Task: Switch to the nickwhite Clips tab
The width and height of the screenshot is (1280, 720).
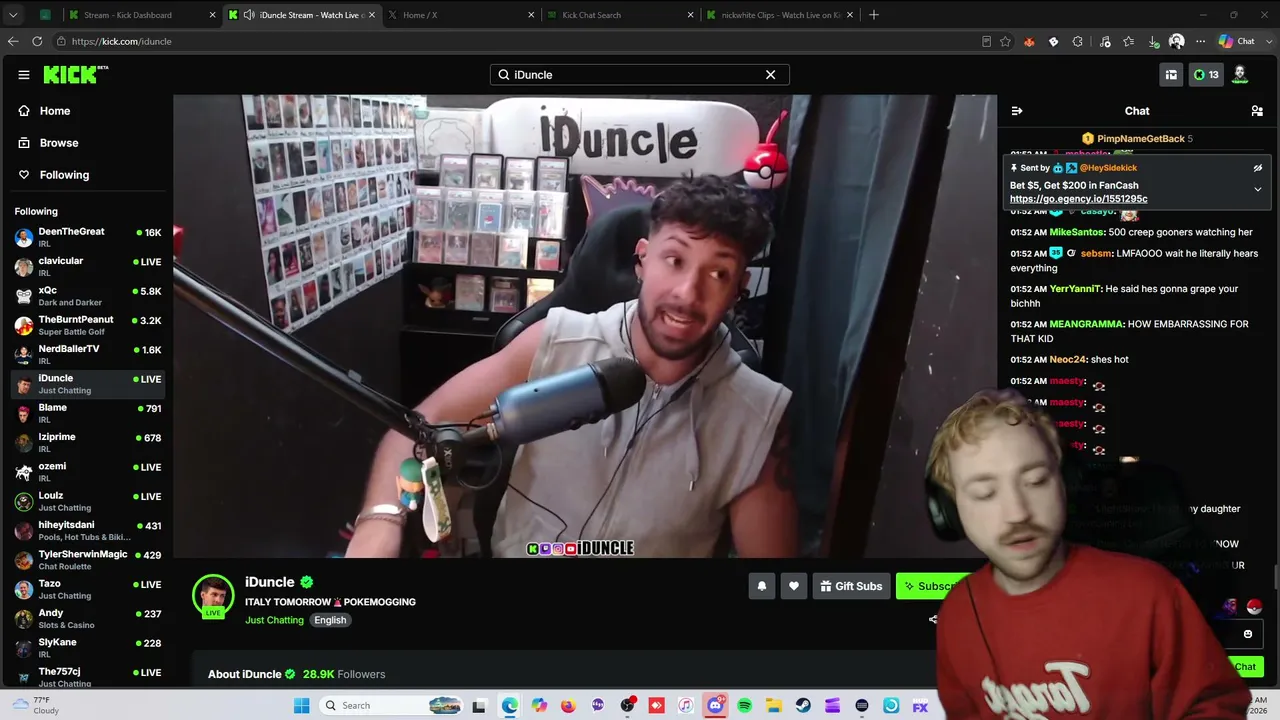Action: 778,15
